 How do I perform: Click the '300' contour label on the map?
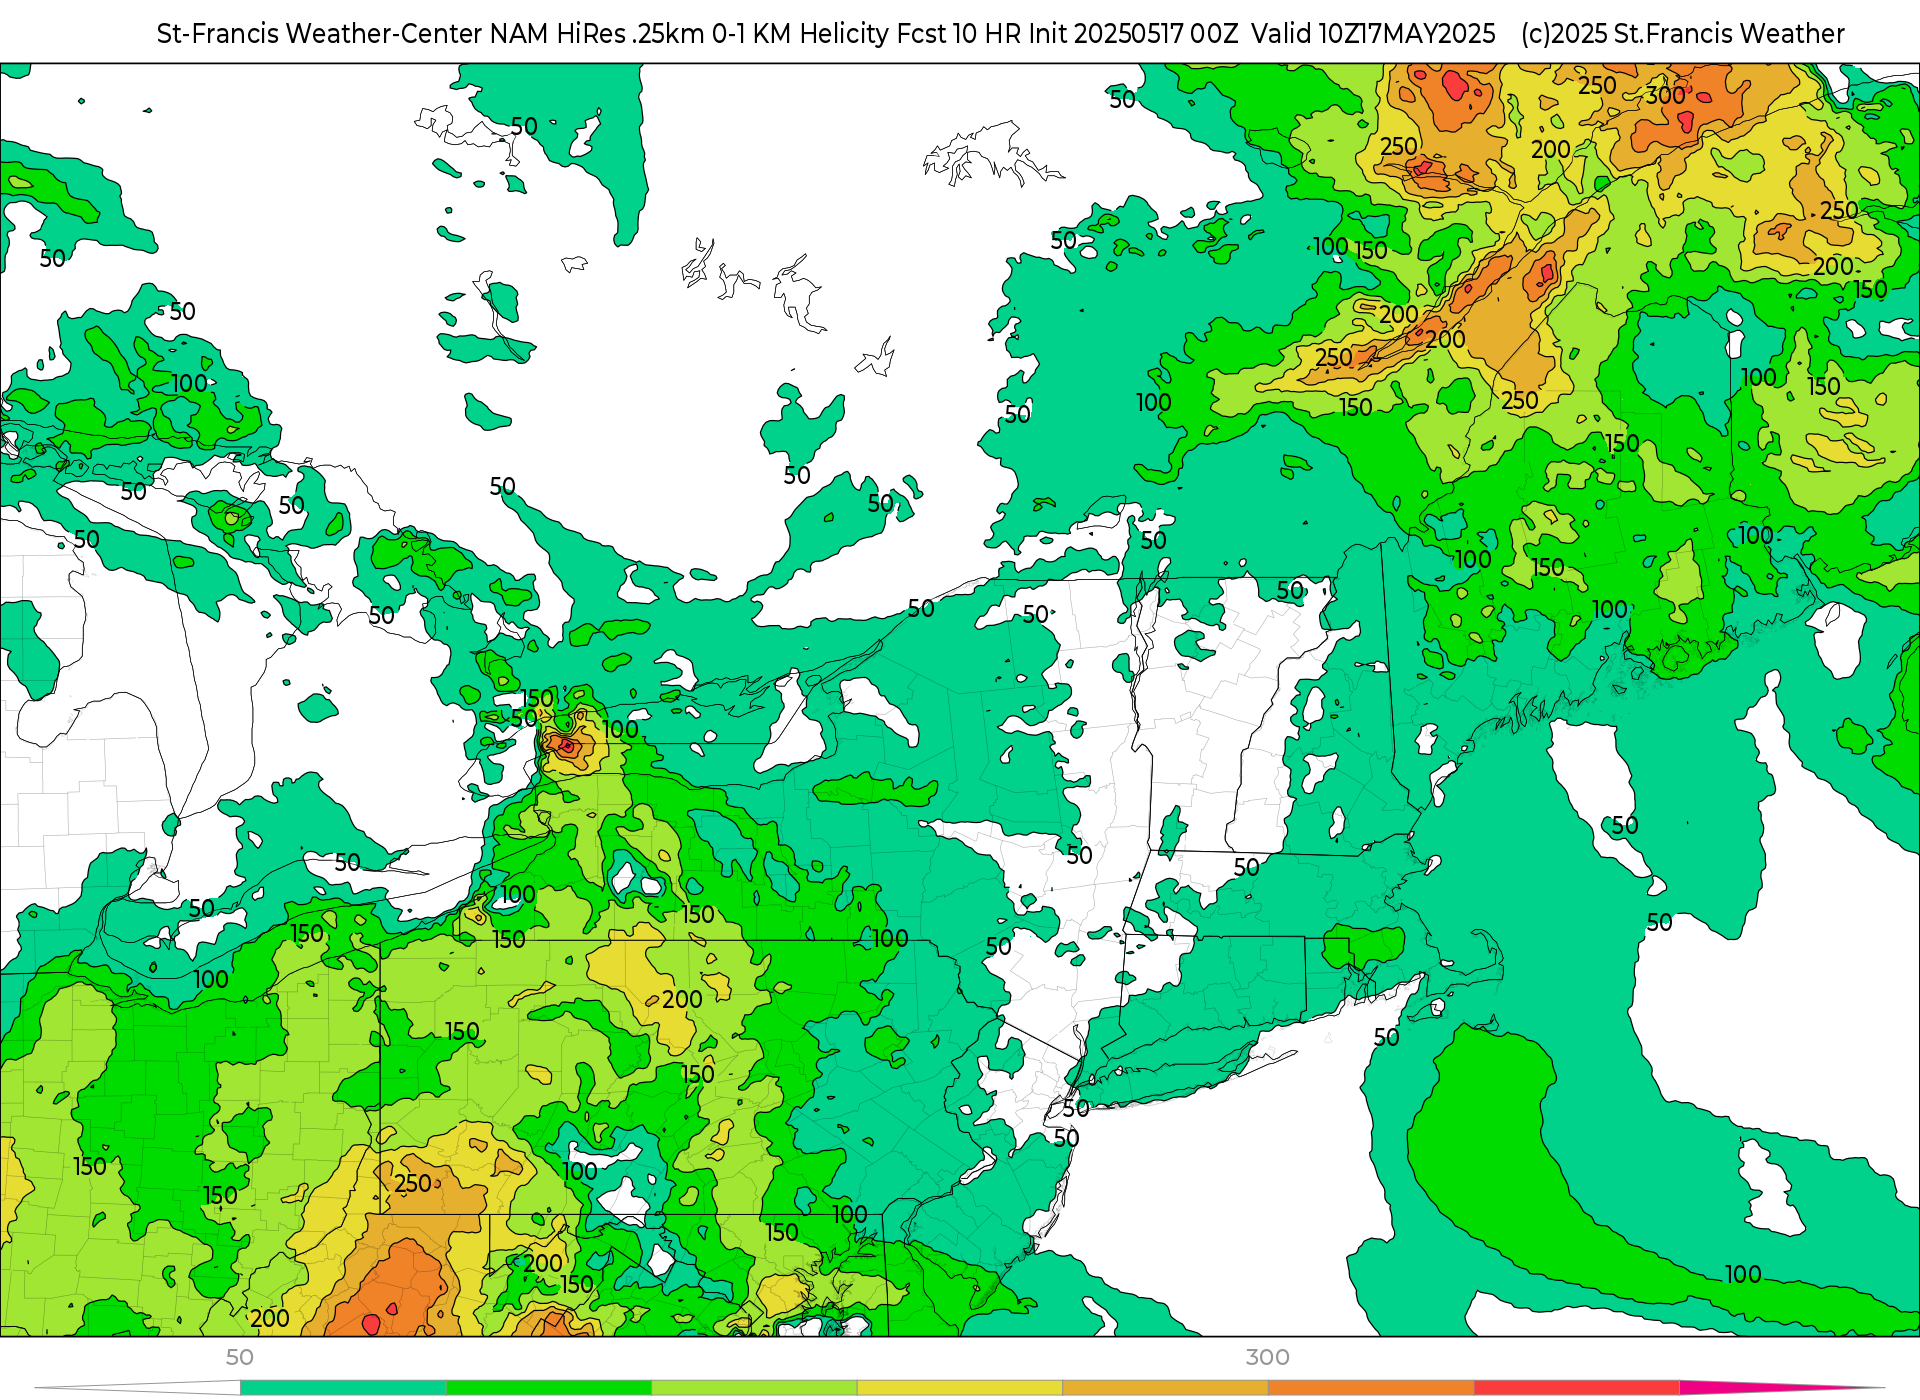pyautogui.click(x=1665, y=96)
